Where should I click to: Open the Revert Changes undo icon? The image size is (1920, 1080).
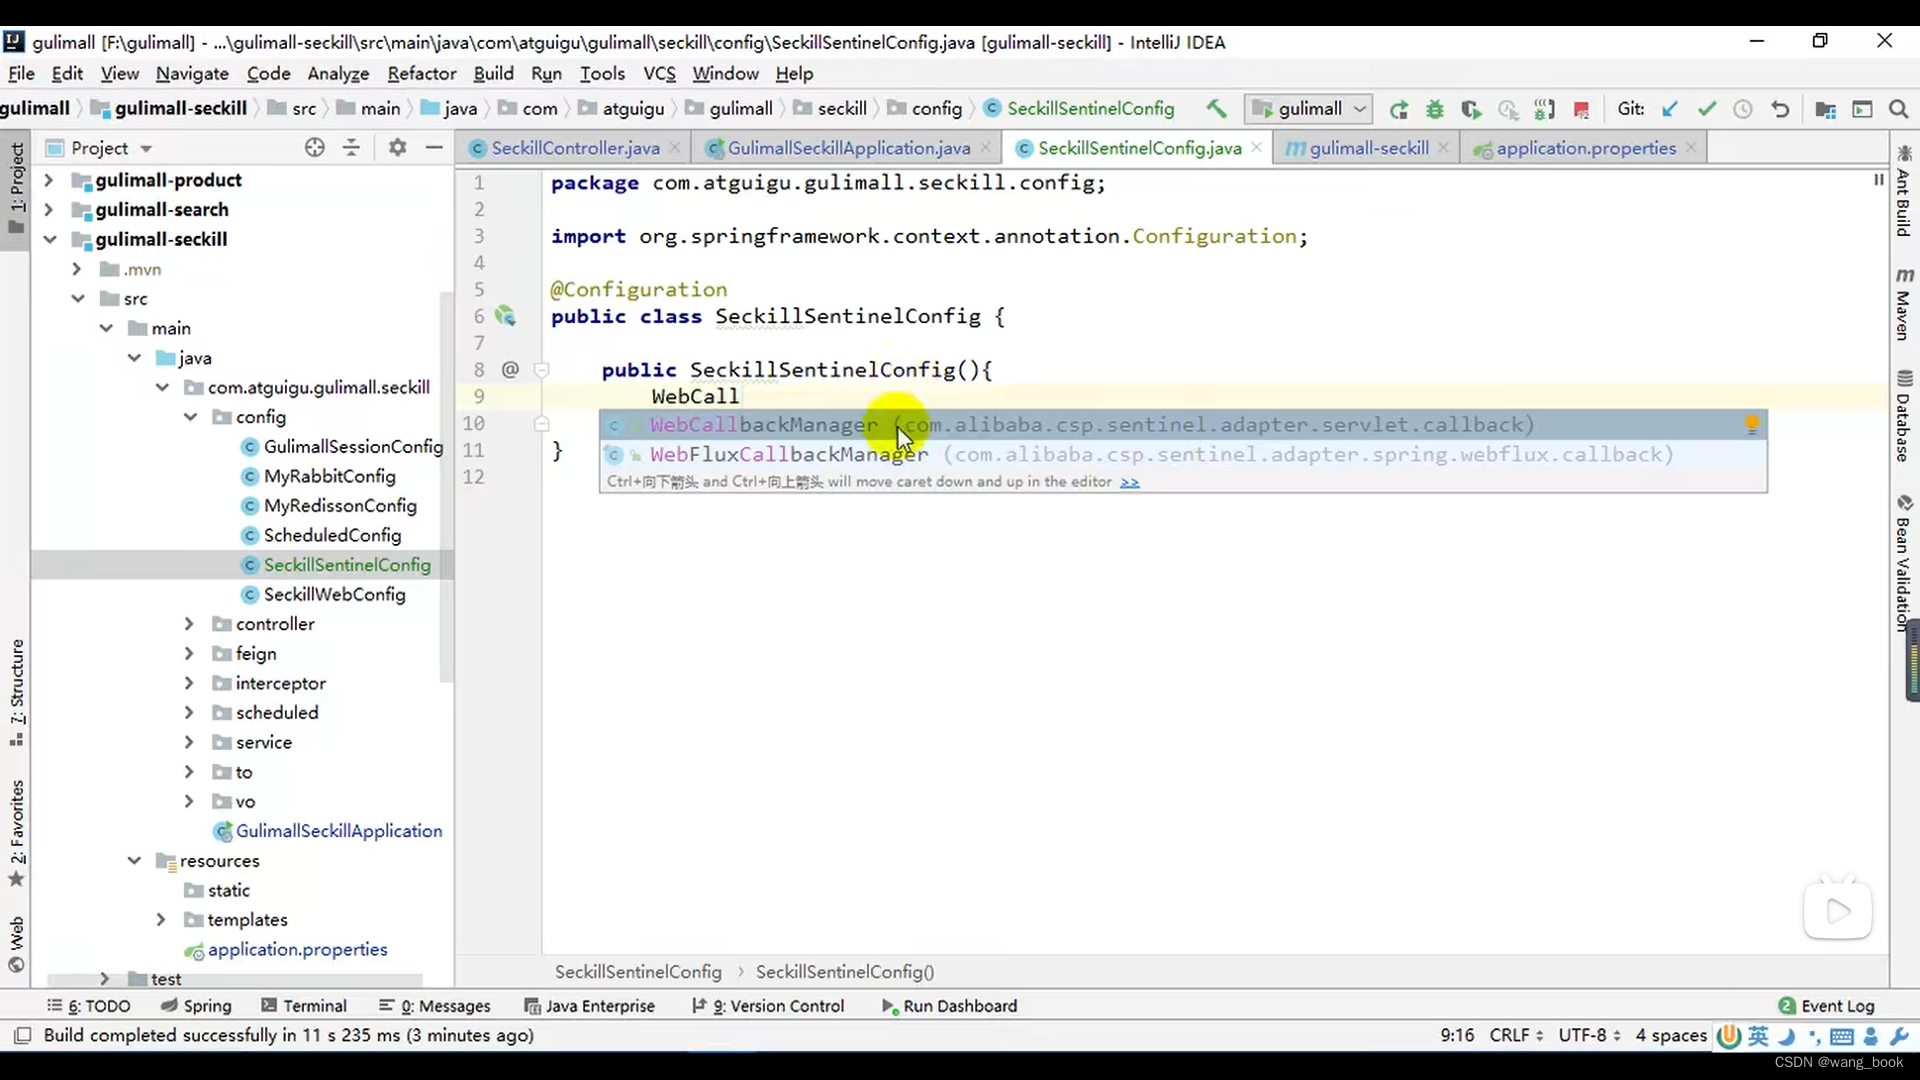(1779, 108)
